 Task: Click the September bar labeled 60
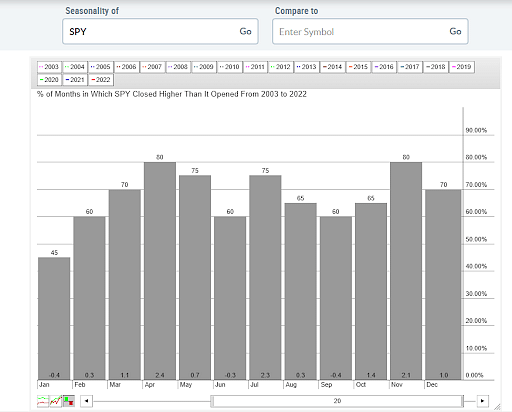click(x=336, y=298)
